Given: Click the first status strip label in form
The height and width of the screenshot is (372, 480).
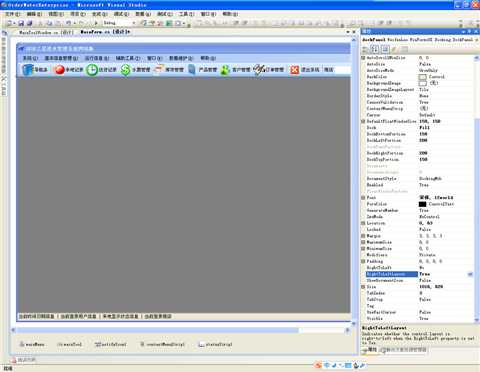Looking at the screenshot, I should click(37, 316).
